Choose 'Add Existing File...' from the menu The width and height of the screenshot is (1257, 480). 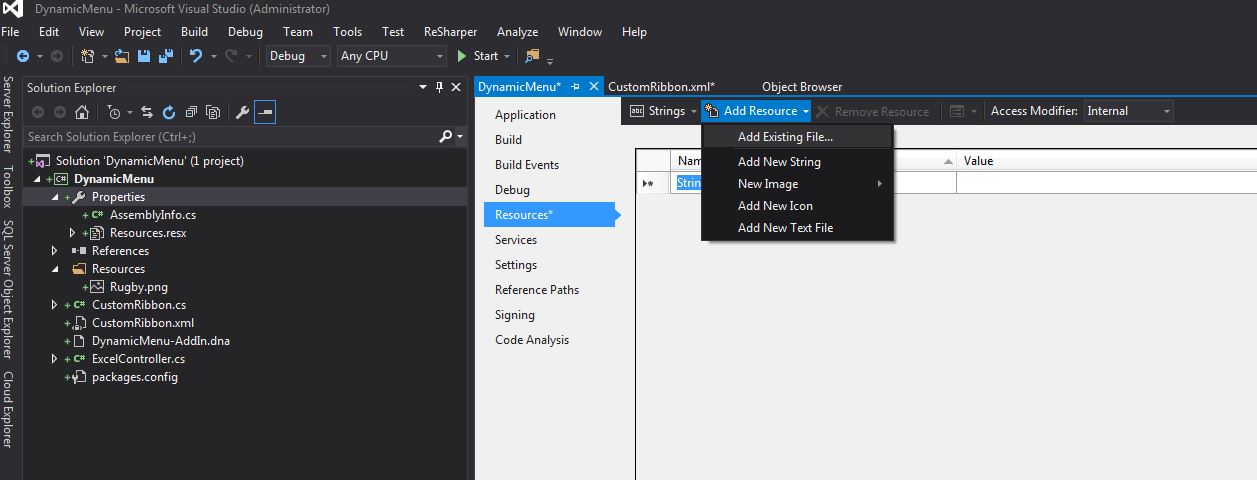(x=785, y=137)
